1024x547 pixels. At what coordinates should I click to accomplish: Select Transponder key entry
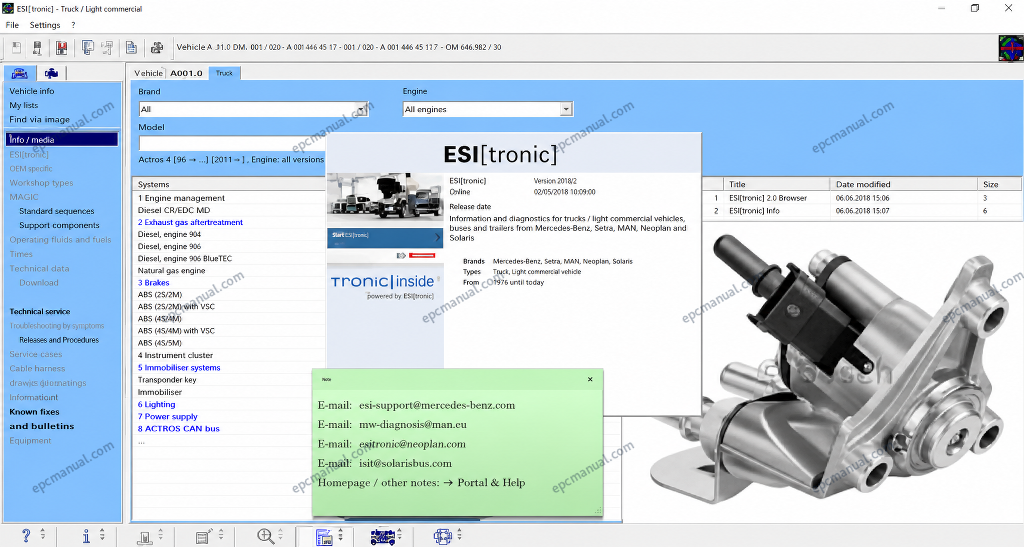point(167,380)
